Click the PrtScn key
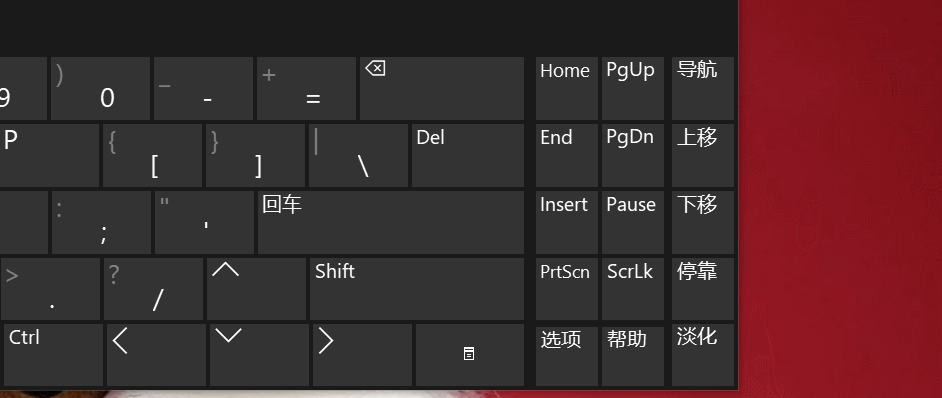 coord(567,289)
